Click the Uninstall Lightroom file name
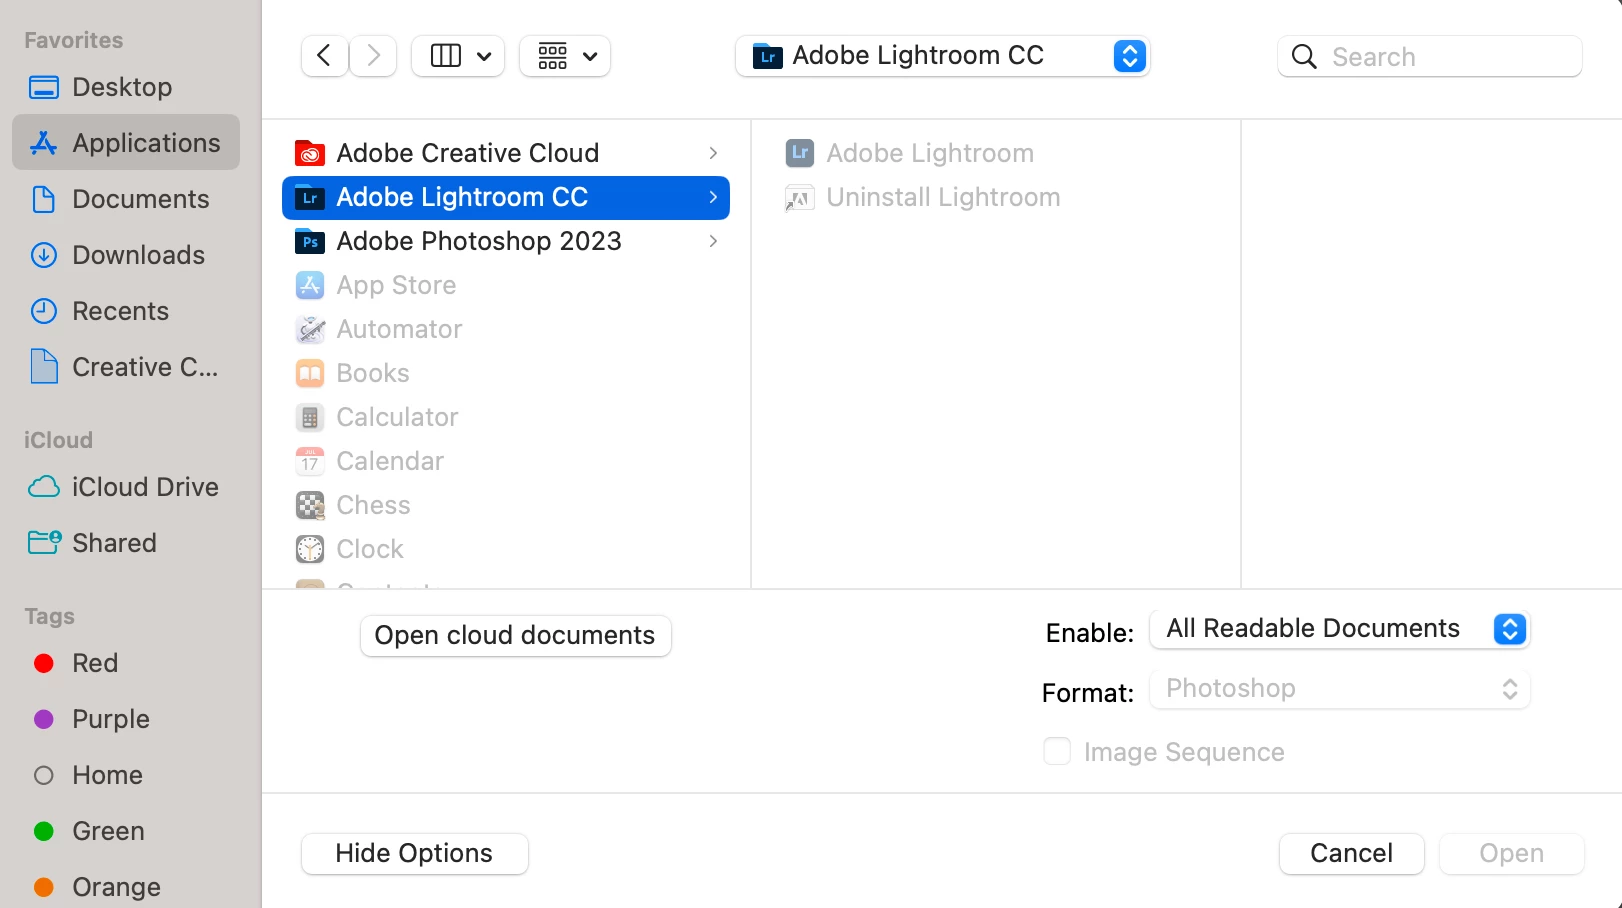The width and height of the screenshot is (1622, 908). (943, 197)
